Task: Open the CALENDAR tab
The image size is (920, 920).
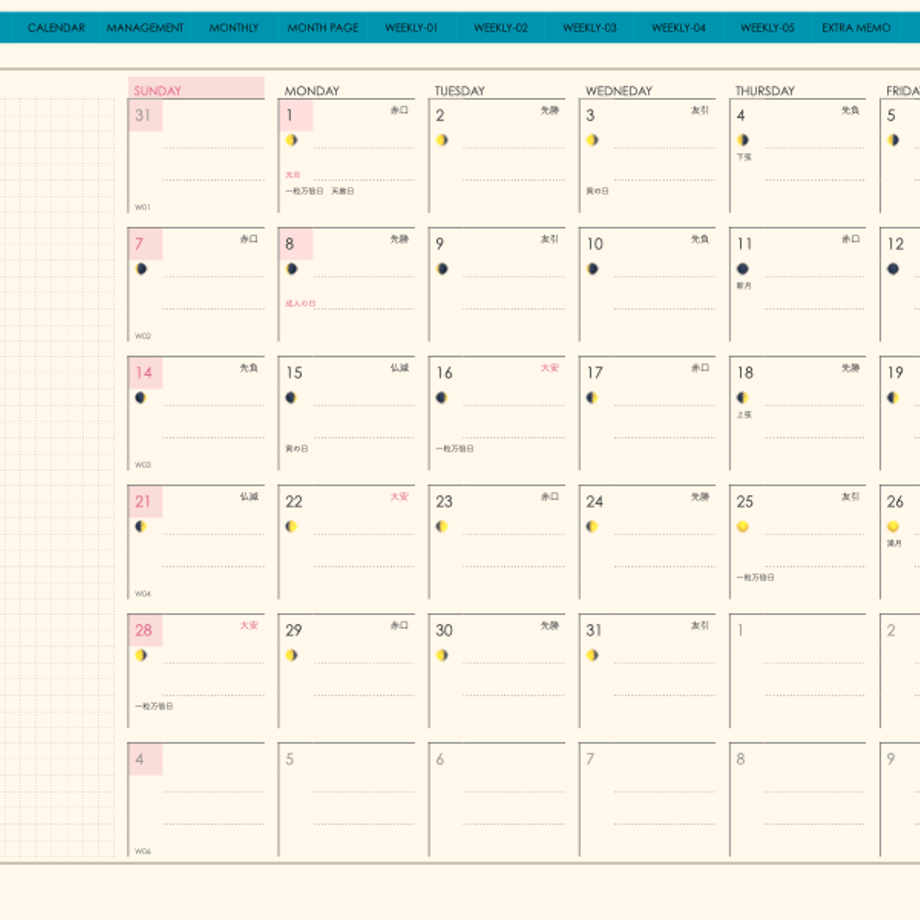Action: [x=56, y=28]
